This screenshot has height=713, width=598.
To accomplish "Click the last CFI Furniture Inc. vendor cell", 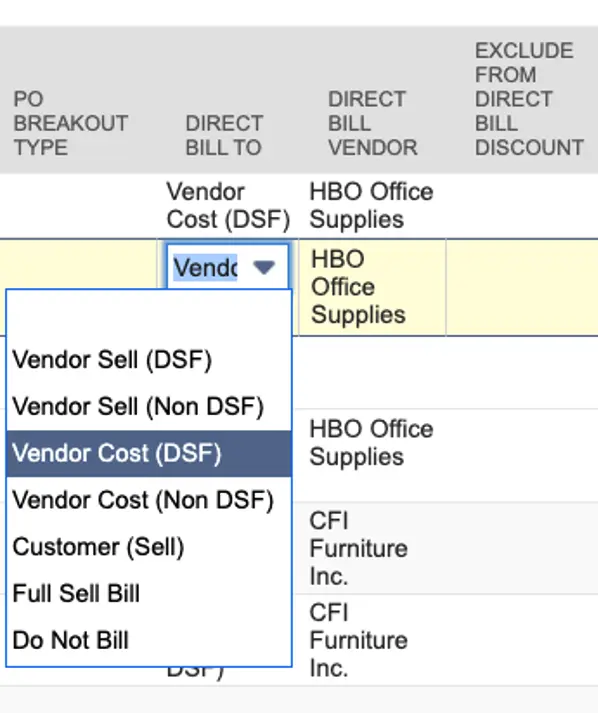I will pos(358,640).
